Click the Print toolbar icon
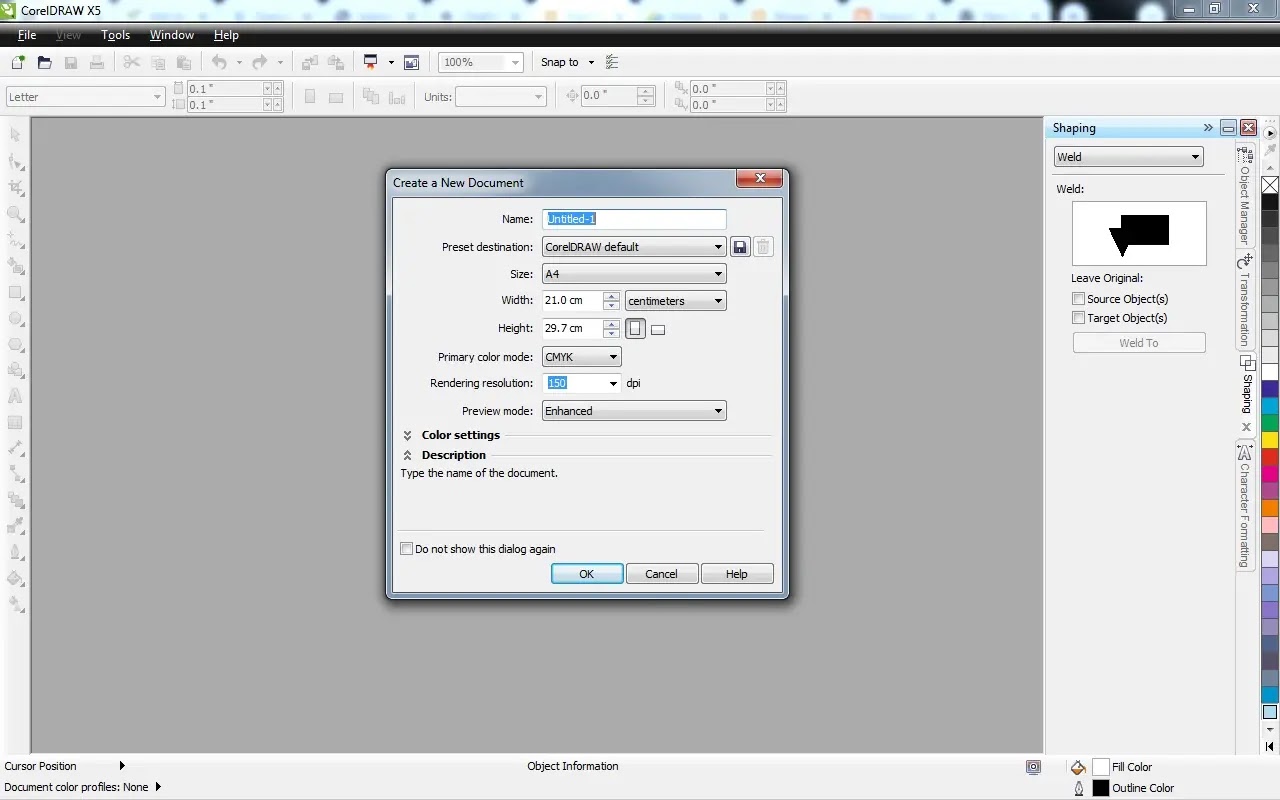Viewport: 1280px width, 800px height. coord(97,62)
